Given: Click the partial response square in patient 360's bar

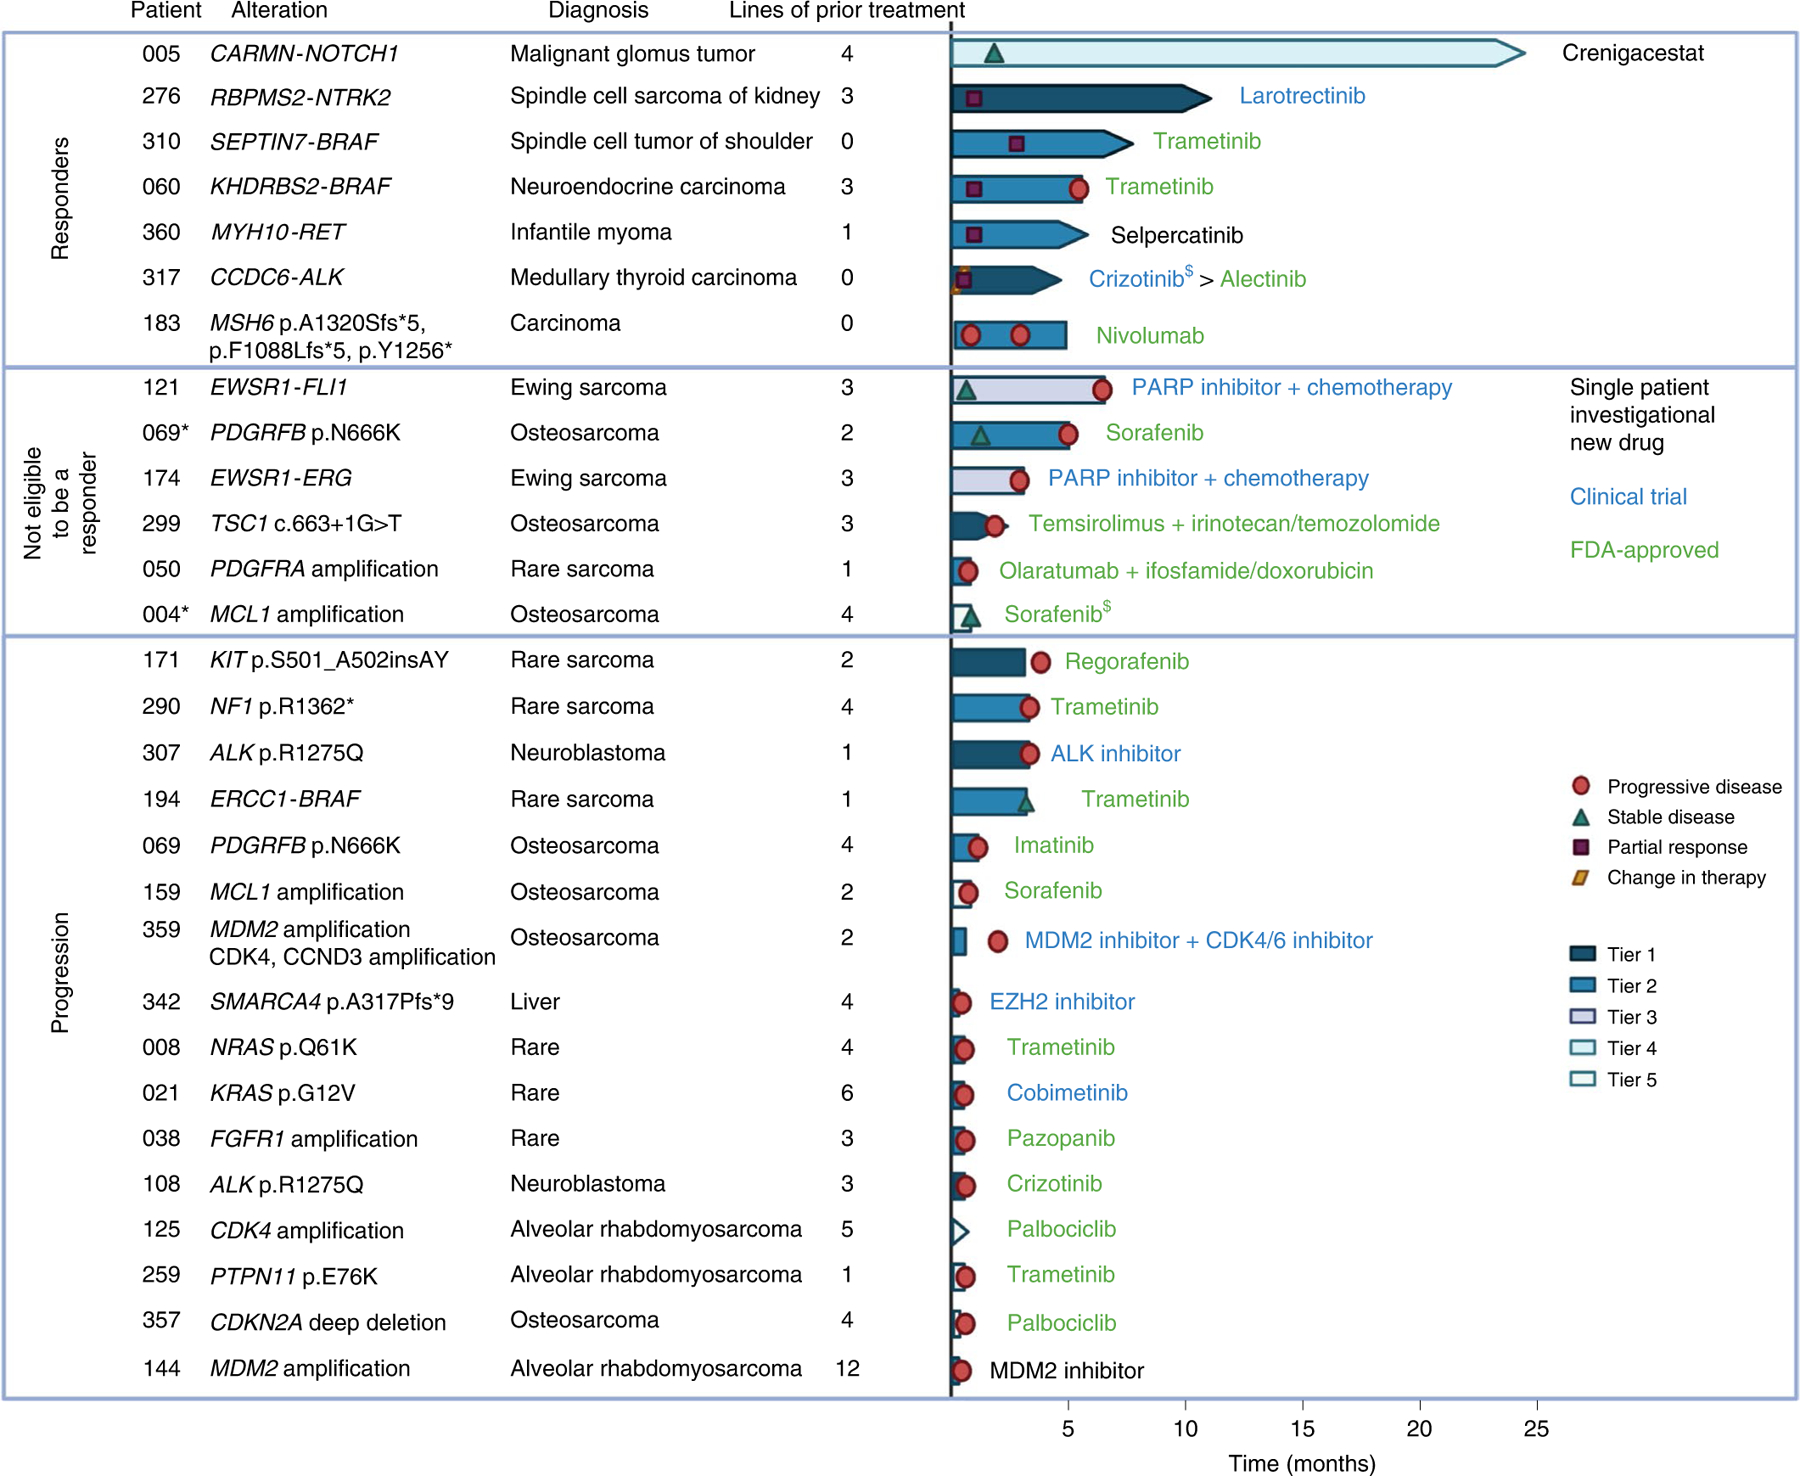Looking at the screenshot, I should coord(974,235).
